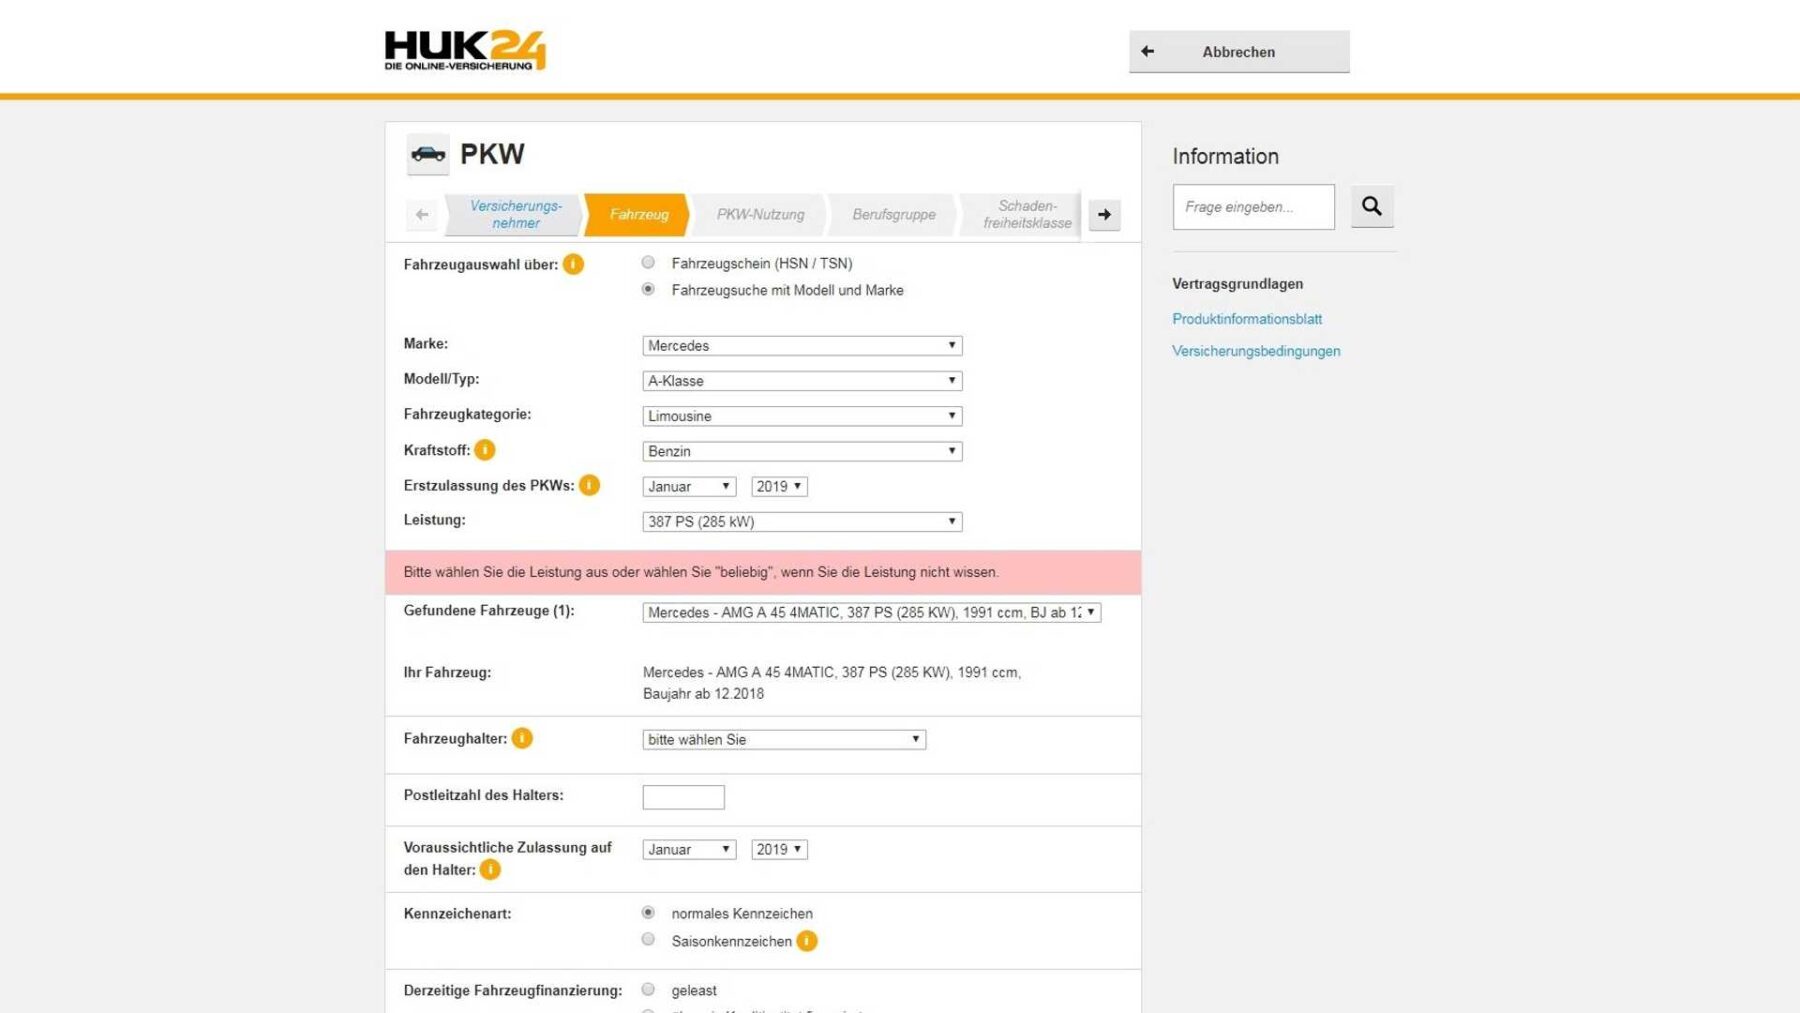Viewport: 1800px width, 1013px height.
Task: Select Fahrzeugsuche mit Modell und Marke option
Action: tap(648, 289)
